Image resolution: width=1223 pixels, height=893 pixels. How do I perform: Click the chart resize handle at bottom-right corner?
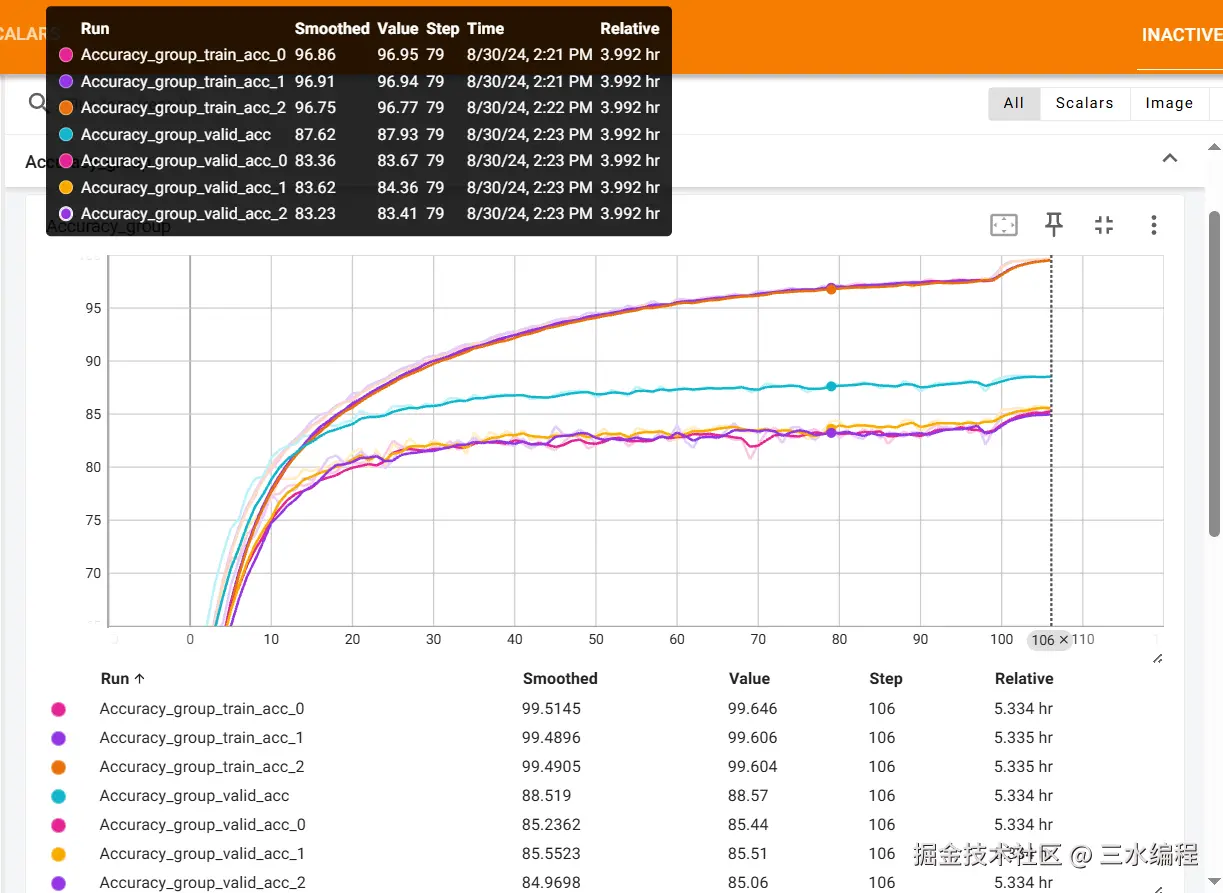point(1157,657)
